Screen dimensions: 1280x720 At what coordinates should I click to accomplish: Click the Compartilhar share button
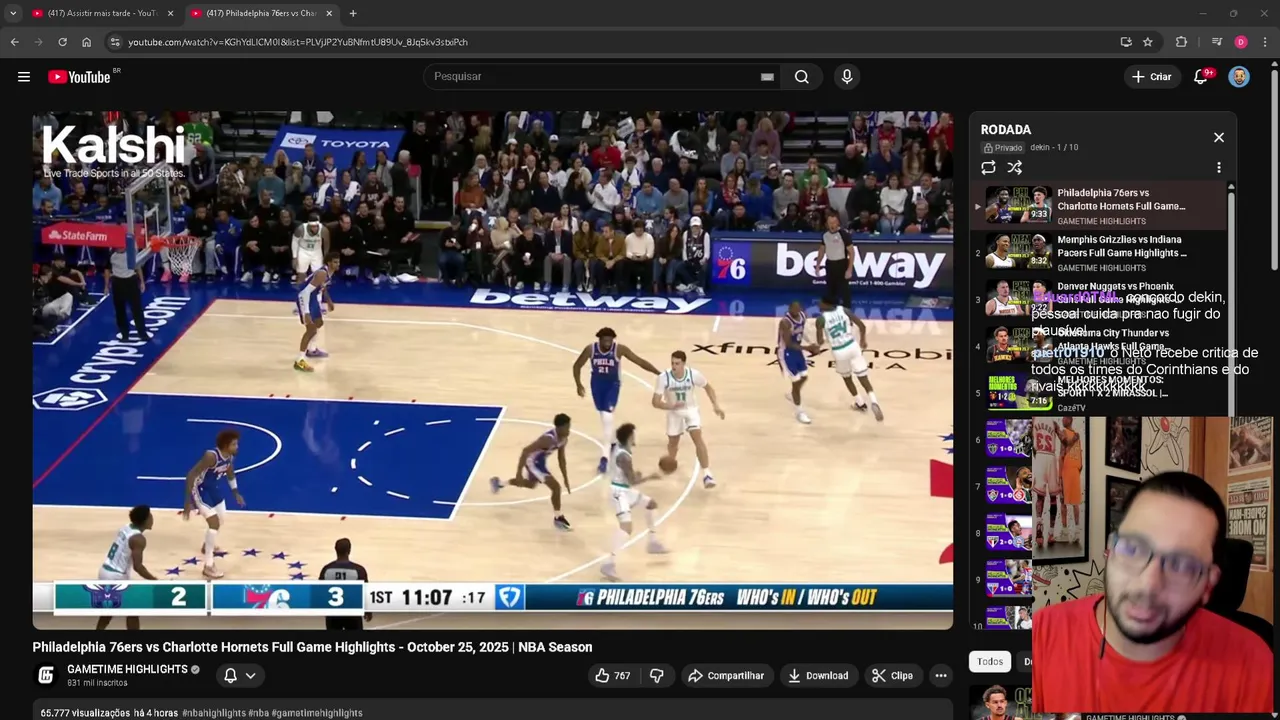(727, 676)
